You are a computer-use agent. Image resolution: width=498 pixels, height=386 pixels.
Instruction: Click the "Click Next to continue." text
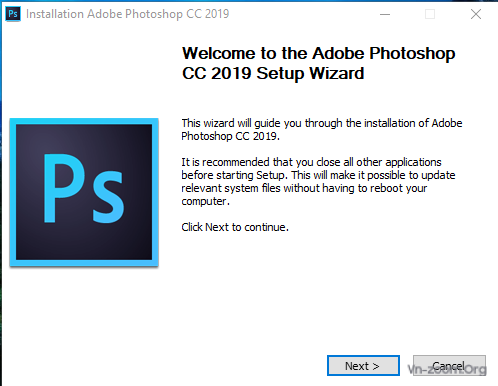235,227
